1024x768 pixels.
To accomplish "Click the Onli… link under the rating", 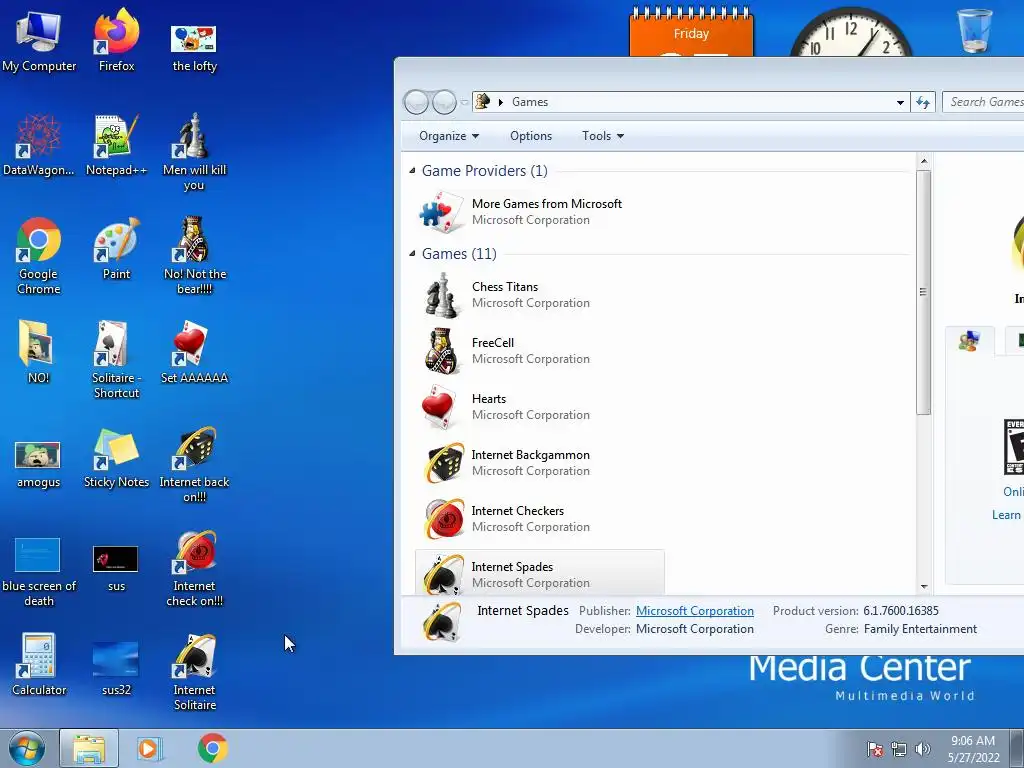I will tap(1014, 492).
